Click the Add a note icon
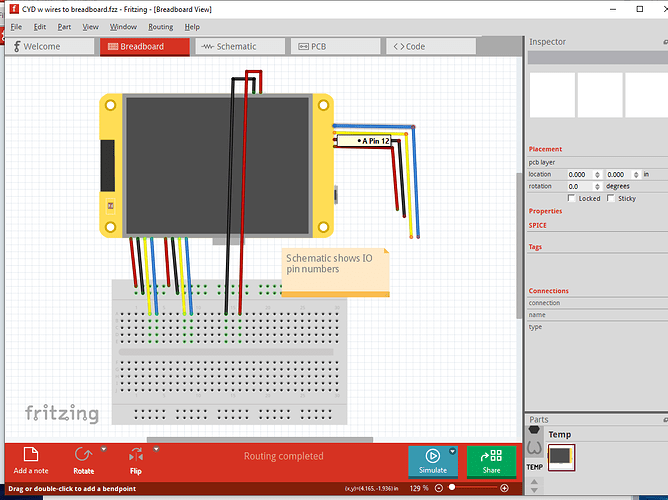The height and width of the screenshot is (500, 668). pyautogui.click(x=30, y=456)
